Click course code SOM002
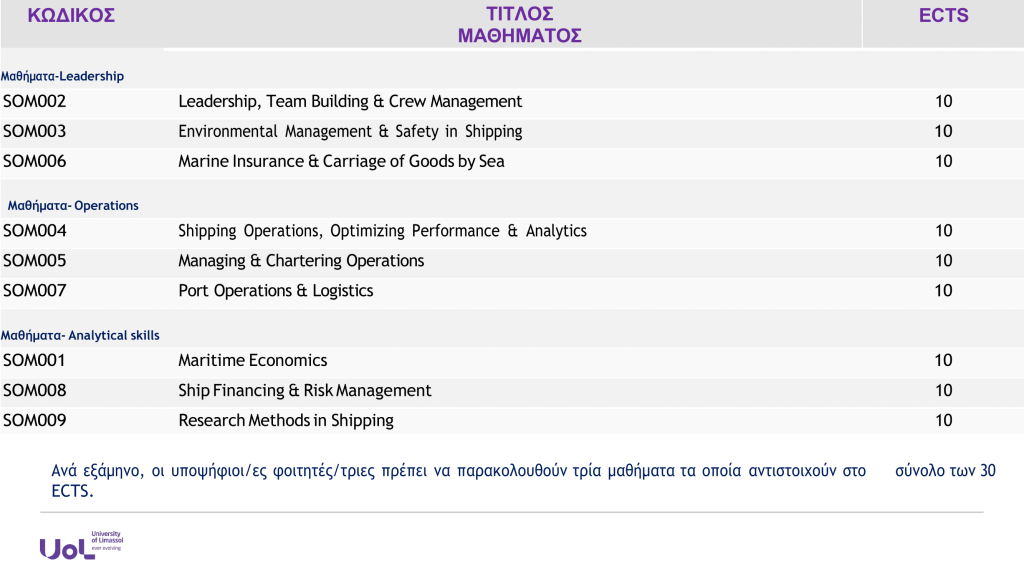 35,101
